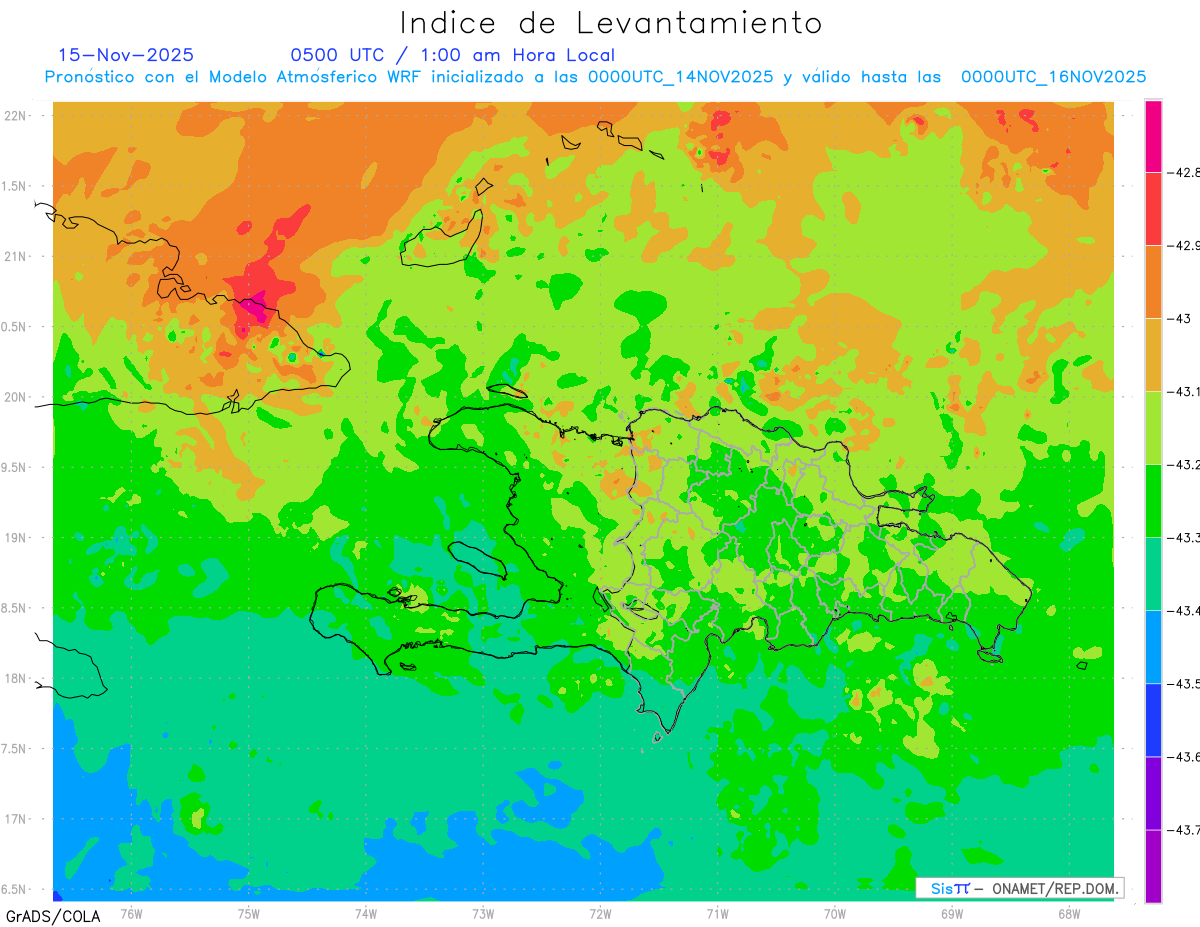The width and height of the screenshot is (1200, 927).
Task: Click the orange swatch between -42.9 and -43
Action: (x=1153, y=281)
